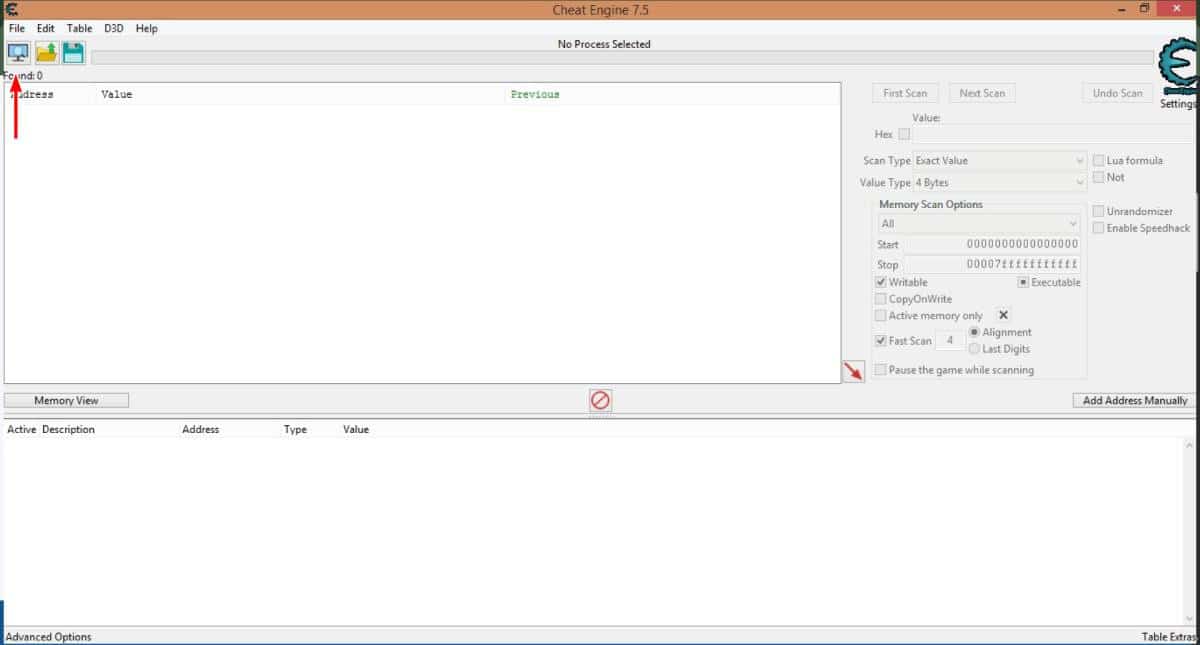Click the address table Address column header
Image resolution: width=1200 pixels, height=645 pixels.
200,429
